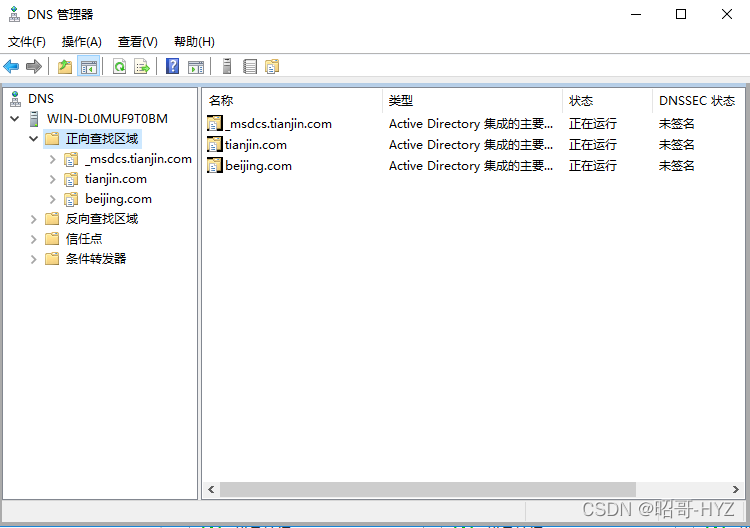
Task: Collapse the WIN-DL0MUF9T0BM server node
Action: 15,119
